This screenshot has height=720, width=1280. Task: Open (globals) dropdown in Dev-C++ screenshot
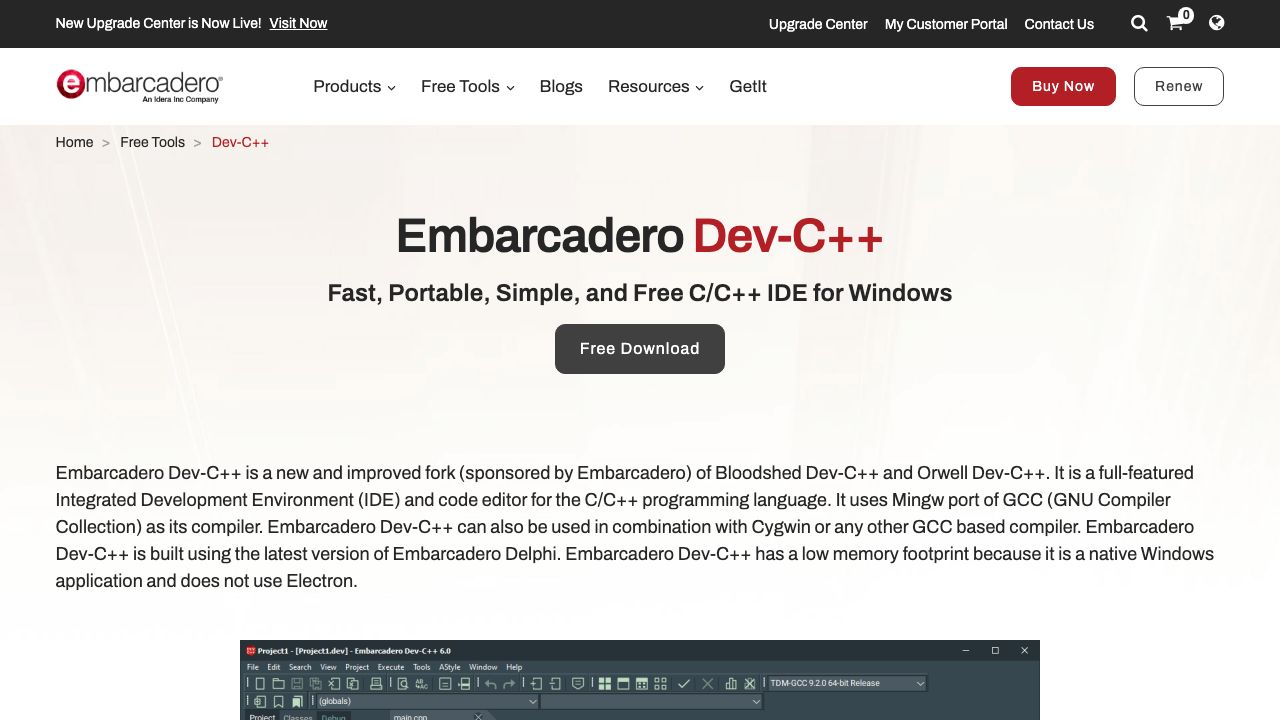tap(428, 701)
